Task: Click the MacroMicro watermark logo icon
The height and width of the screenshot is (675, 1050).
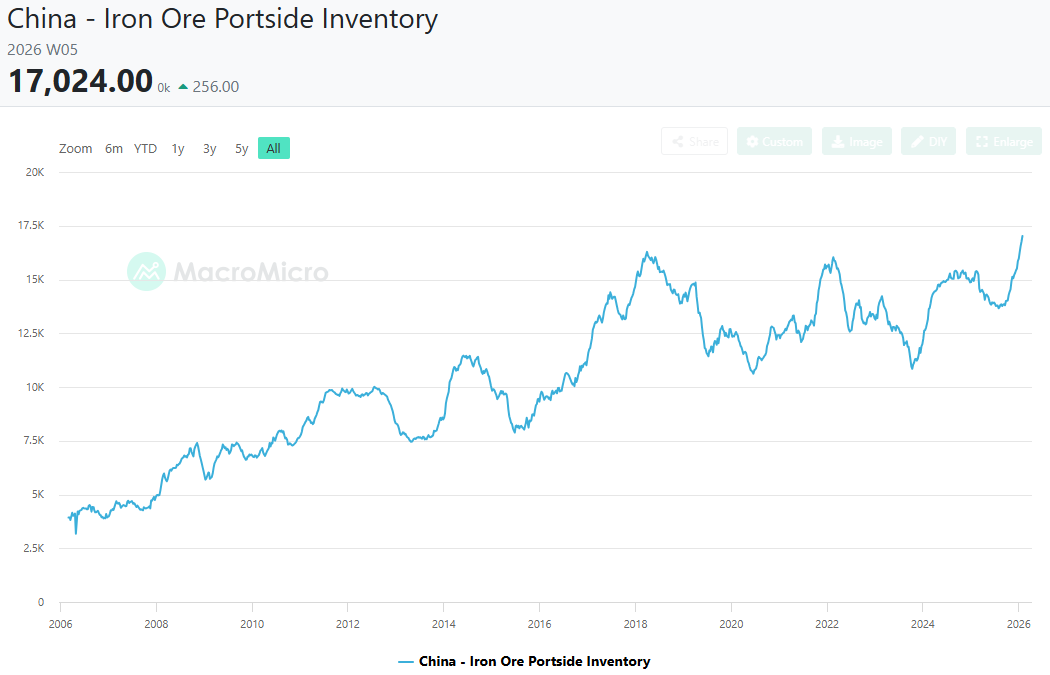Action: point(146,271)
